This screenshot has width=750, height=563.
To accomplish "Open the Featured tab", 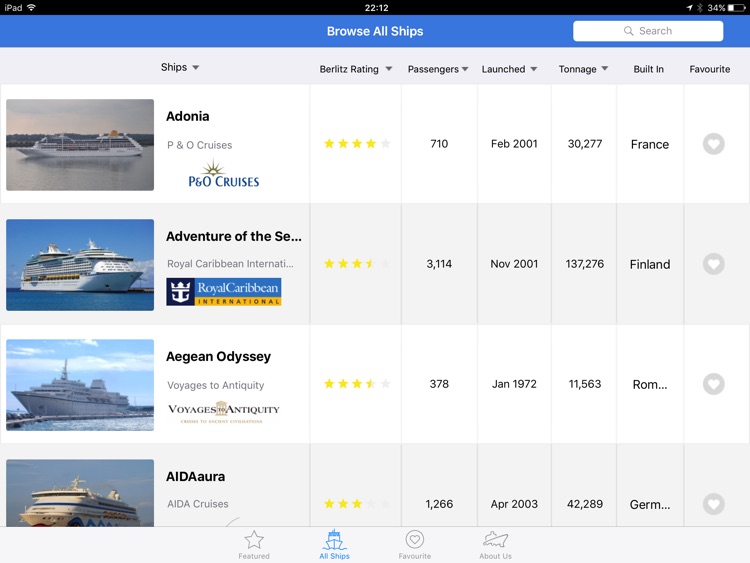I will [x=254, y=545].
